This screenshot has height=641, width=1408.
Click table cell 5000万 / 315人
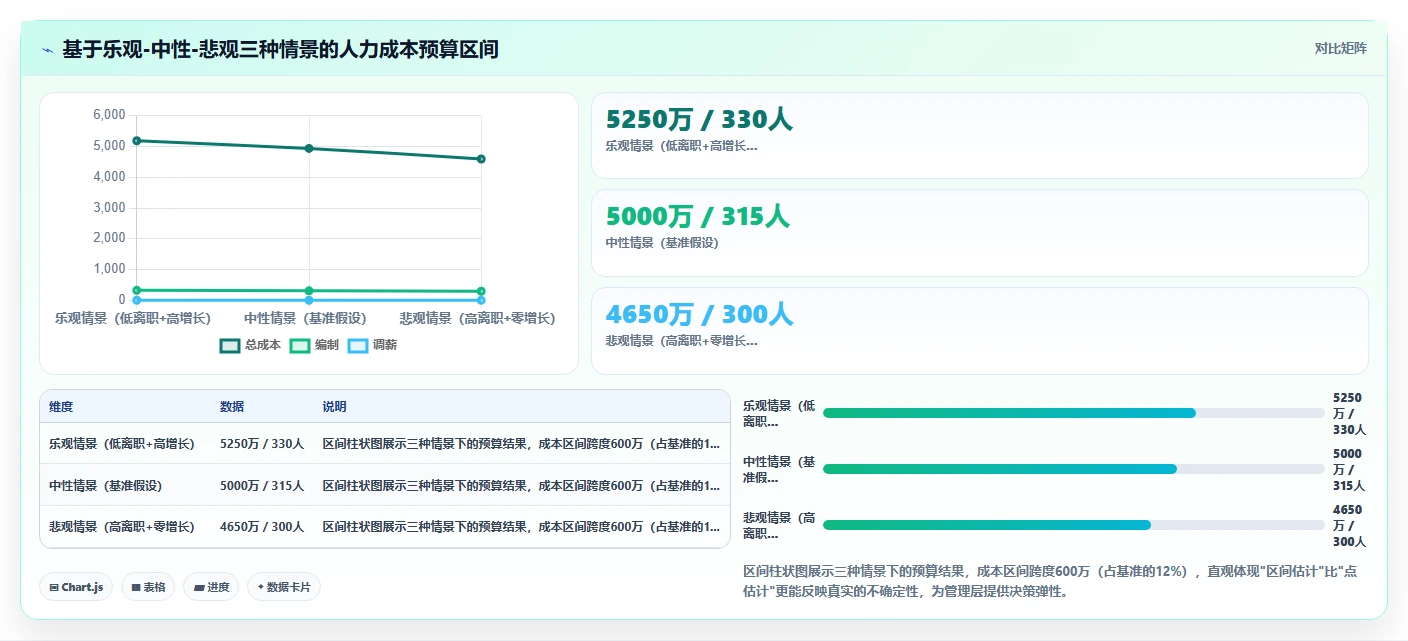[262, 485]
